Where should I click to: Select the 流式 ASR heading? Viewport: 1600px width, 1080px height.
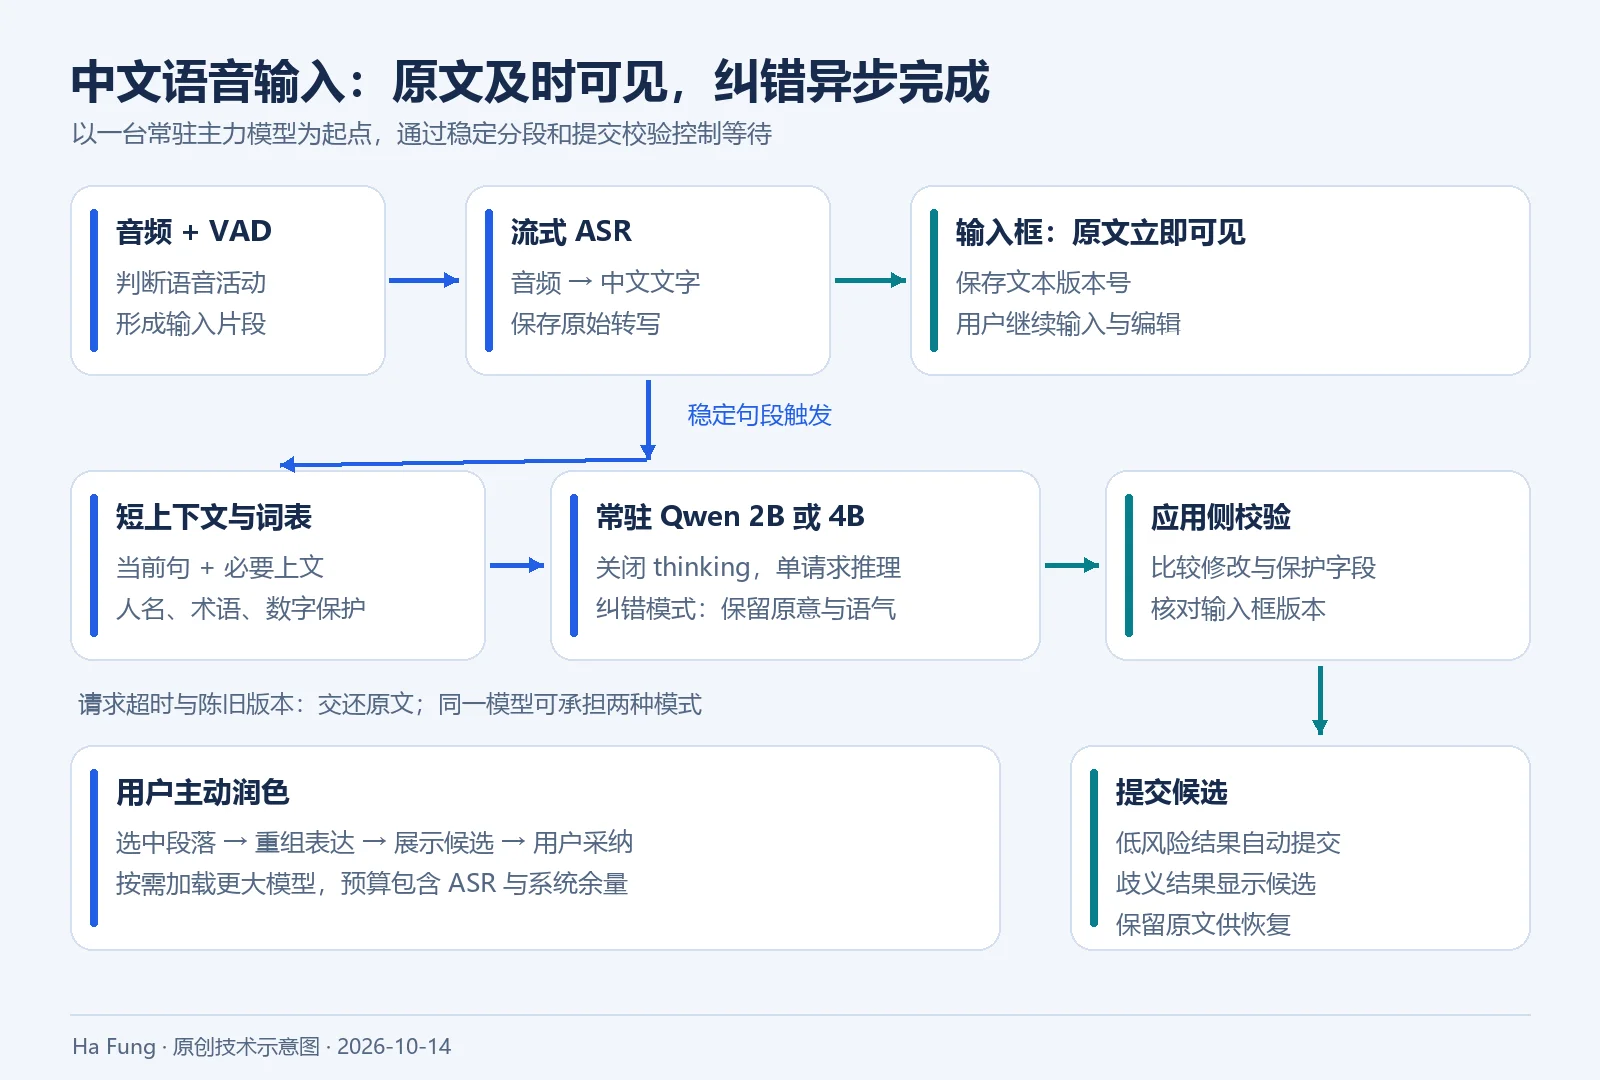click(571, 232)
